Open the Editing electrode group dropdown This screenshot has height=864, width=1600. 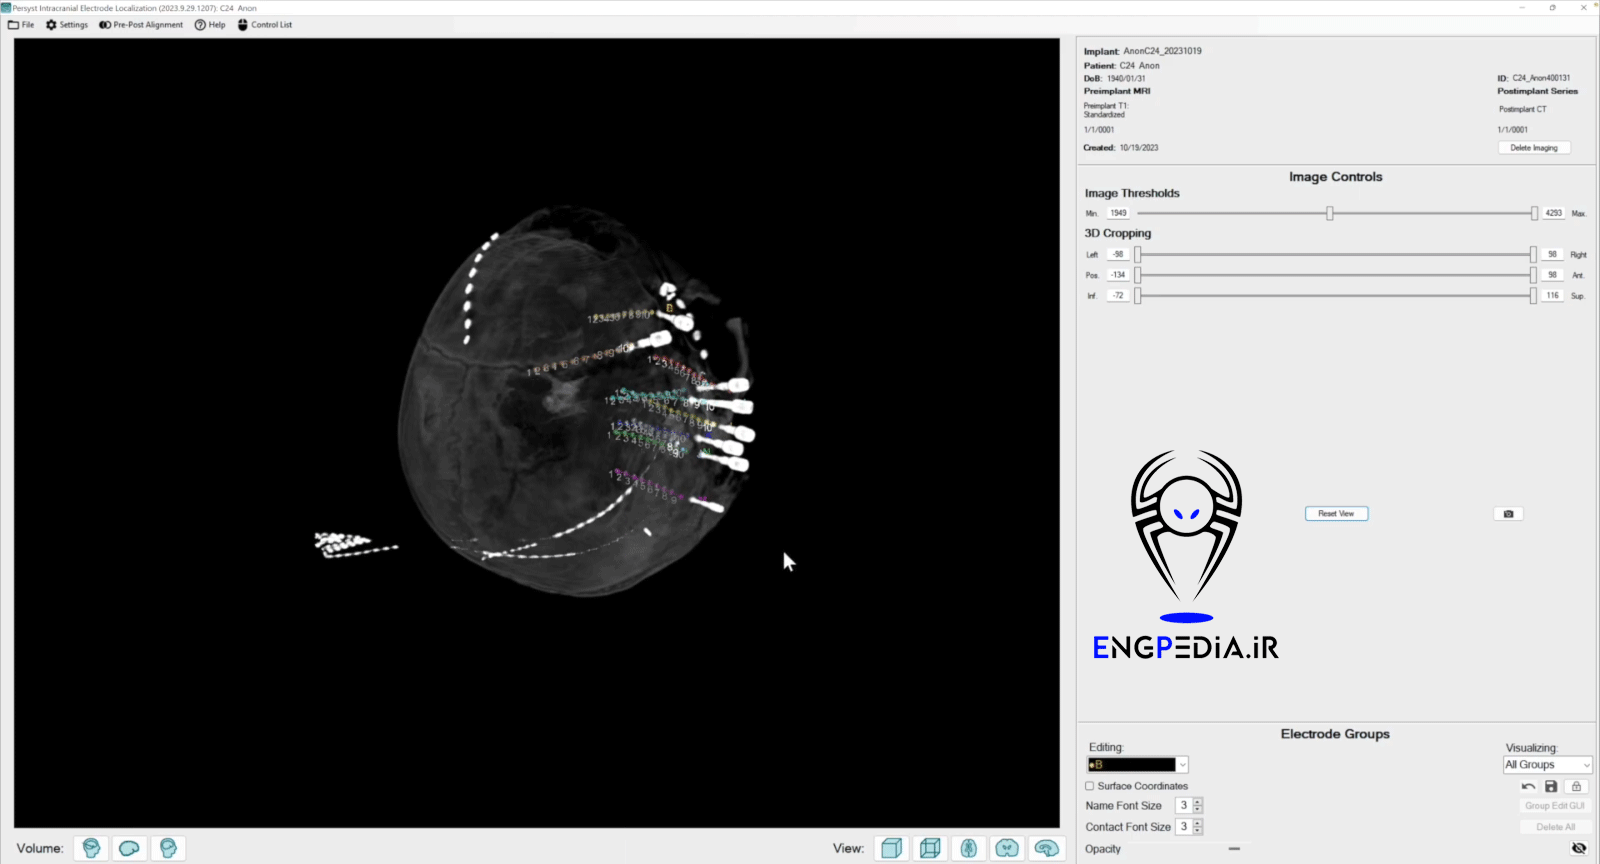(1138, 765)
